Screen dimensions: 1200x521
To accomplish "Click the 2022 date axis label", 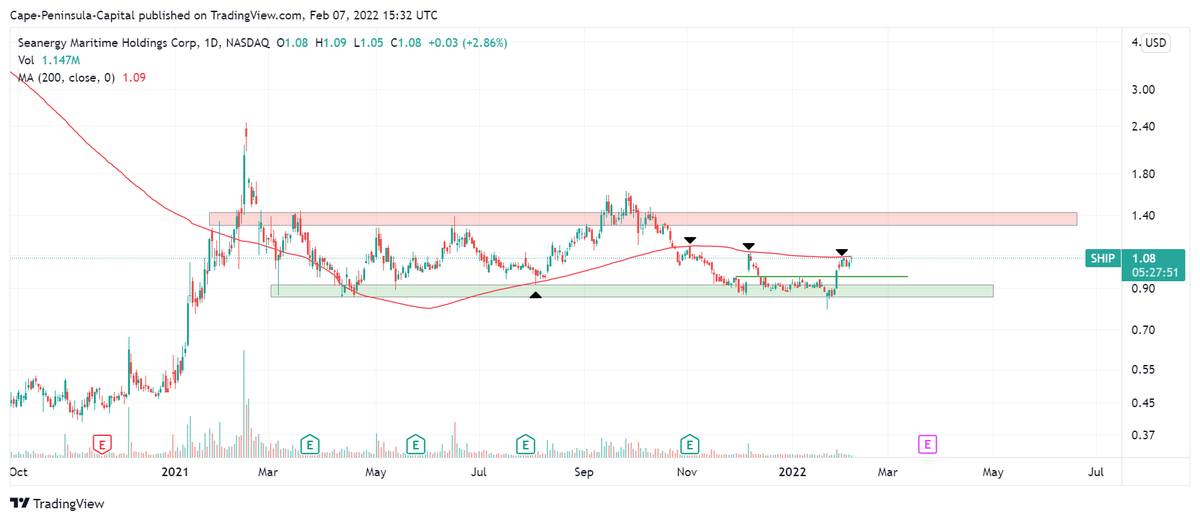I will [792, 470].
